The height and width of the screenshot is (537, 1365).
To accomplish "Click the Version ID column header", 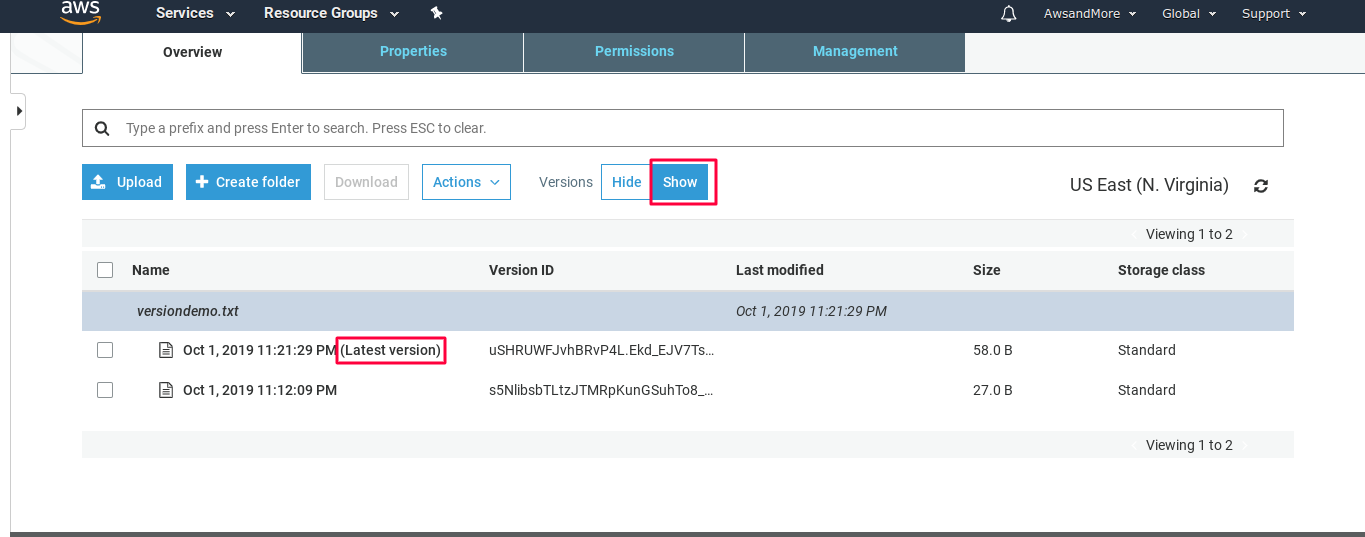I will tap(521, 270).
